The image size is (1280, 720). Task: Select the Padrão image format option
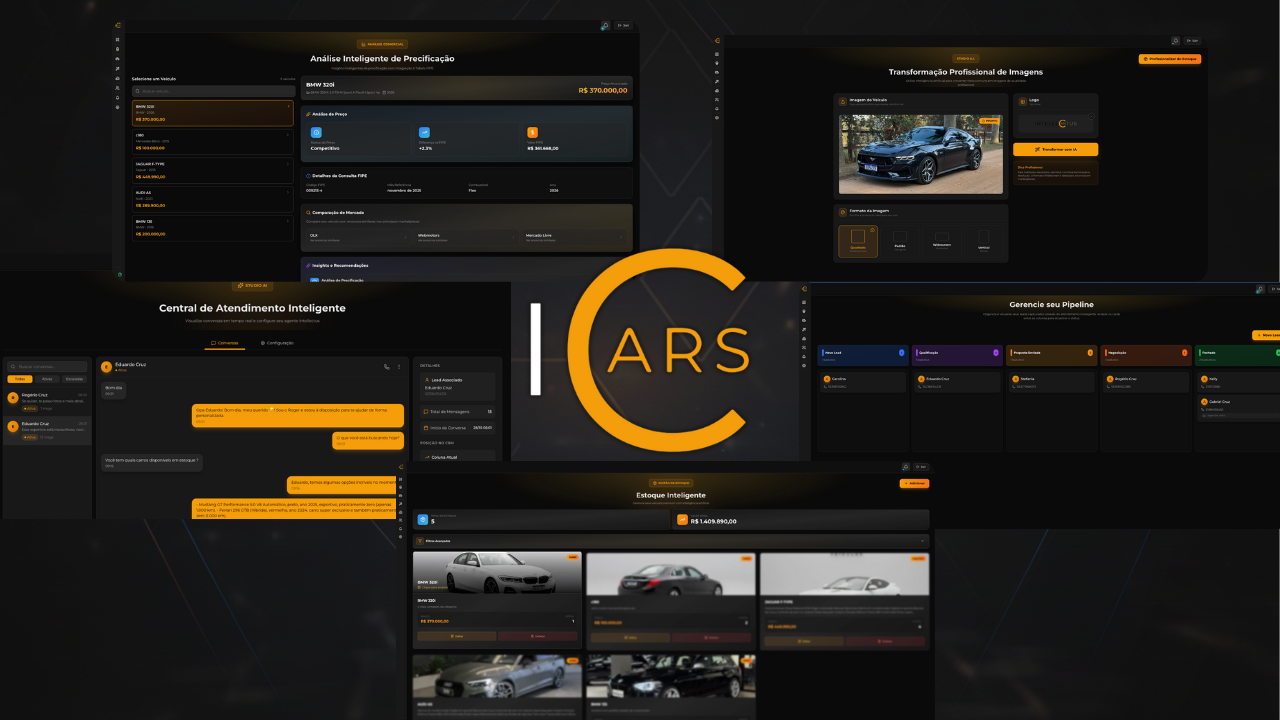(900, 240)
